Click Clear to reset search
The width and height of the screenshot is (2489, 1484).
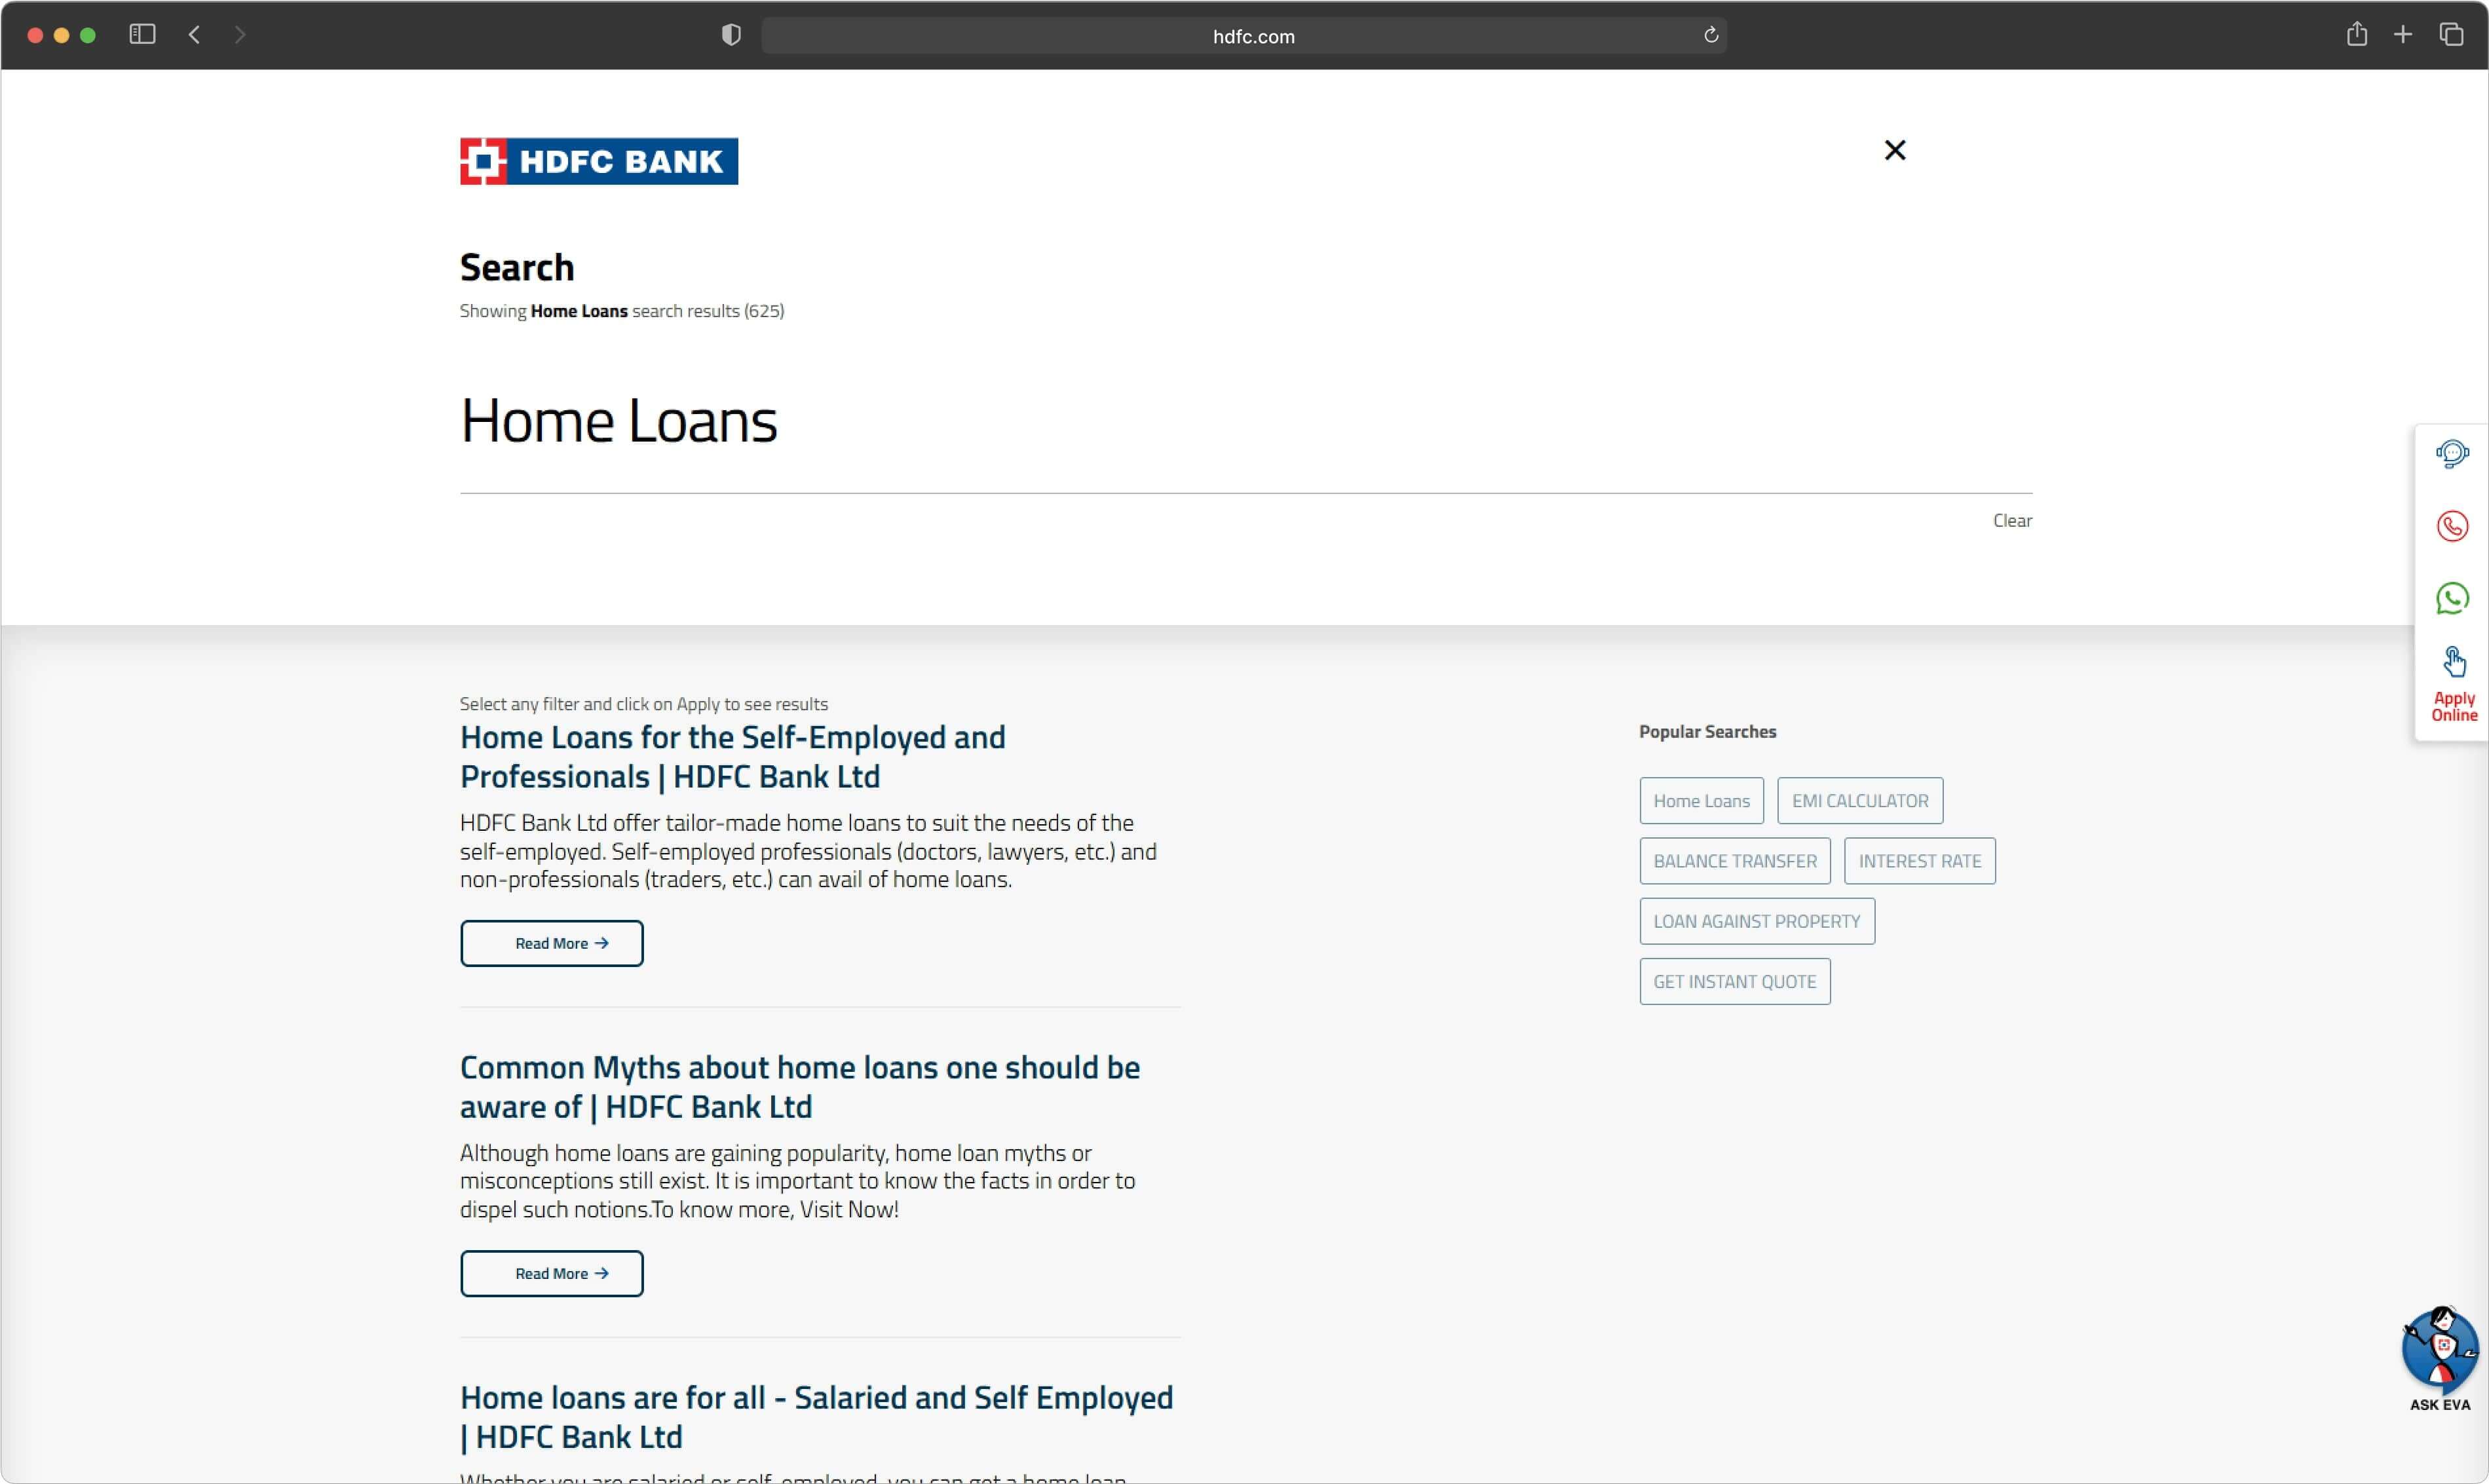coord(2011,520)
